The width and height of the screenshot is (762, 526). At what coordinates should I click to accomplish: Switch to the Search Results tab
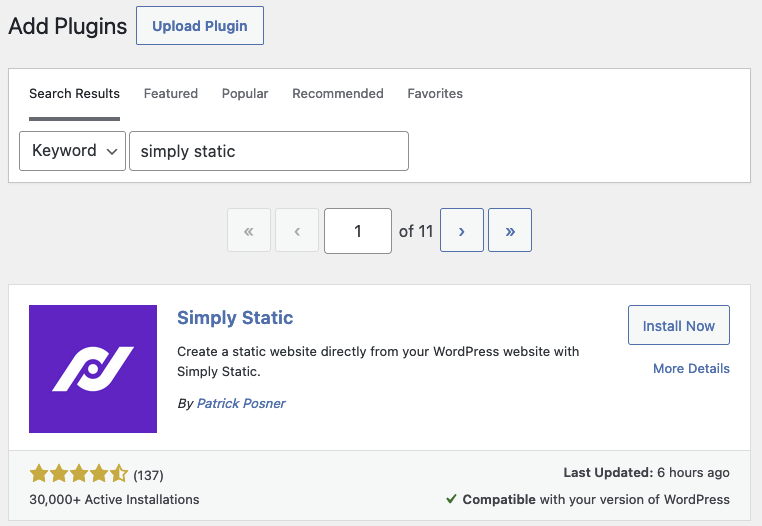(74, 94)
